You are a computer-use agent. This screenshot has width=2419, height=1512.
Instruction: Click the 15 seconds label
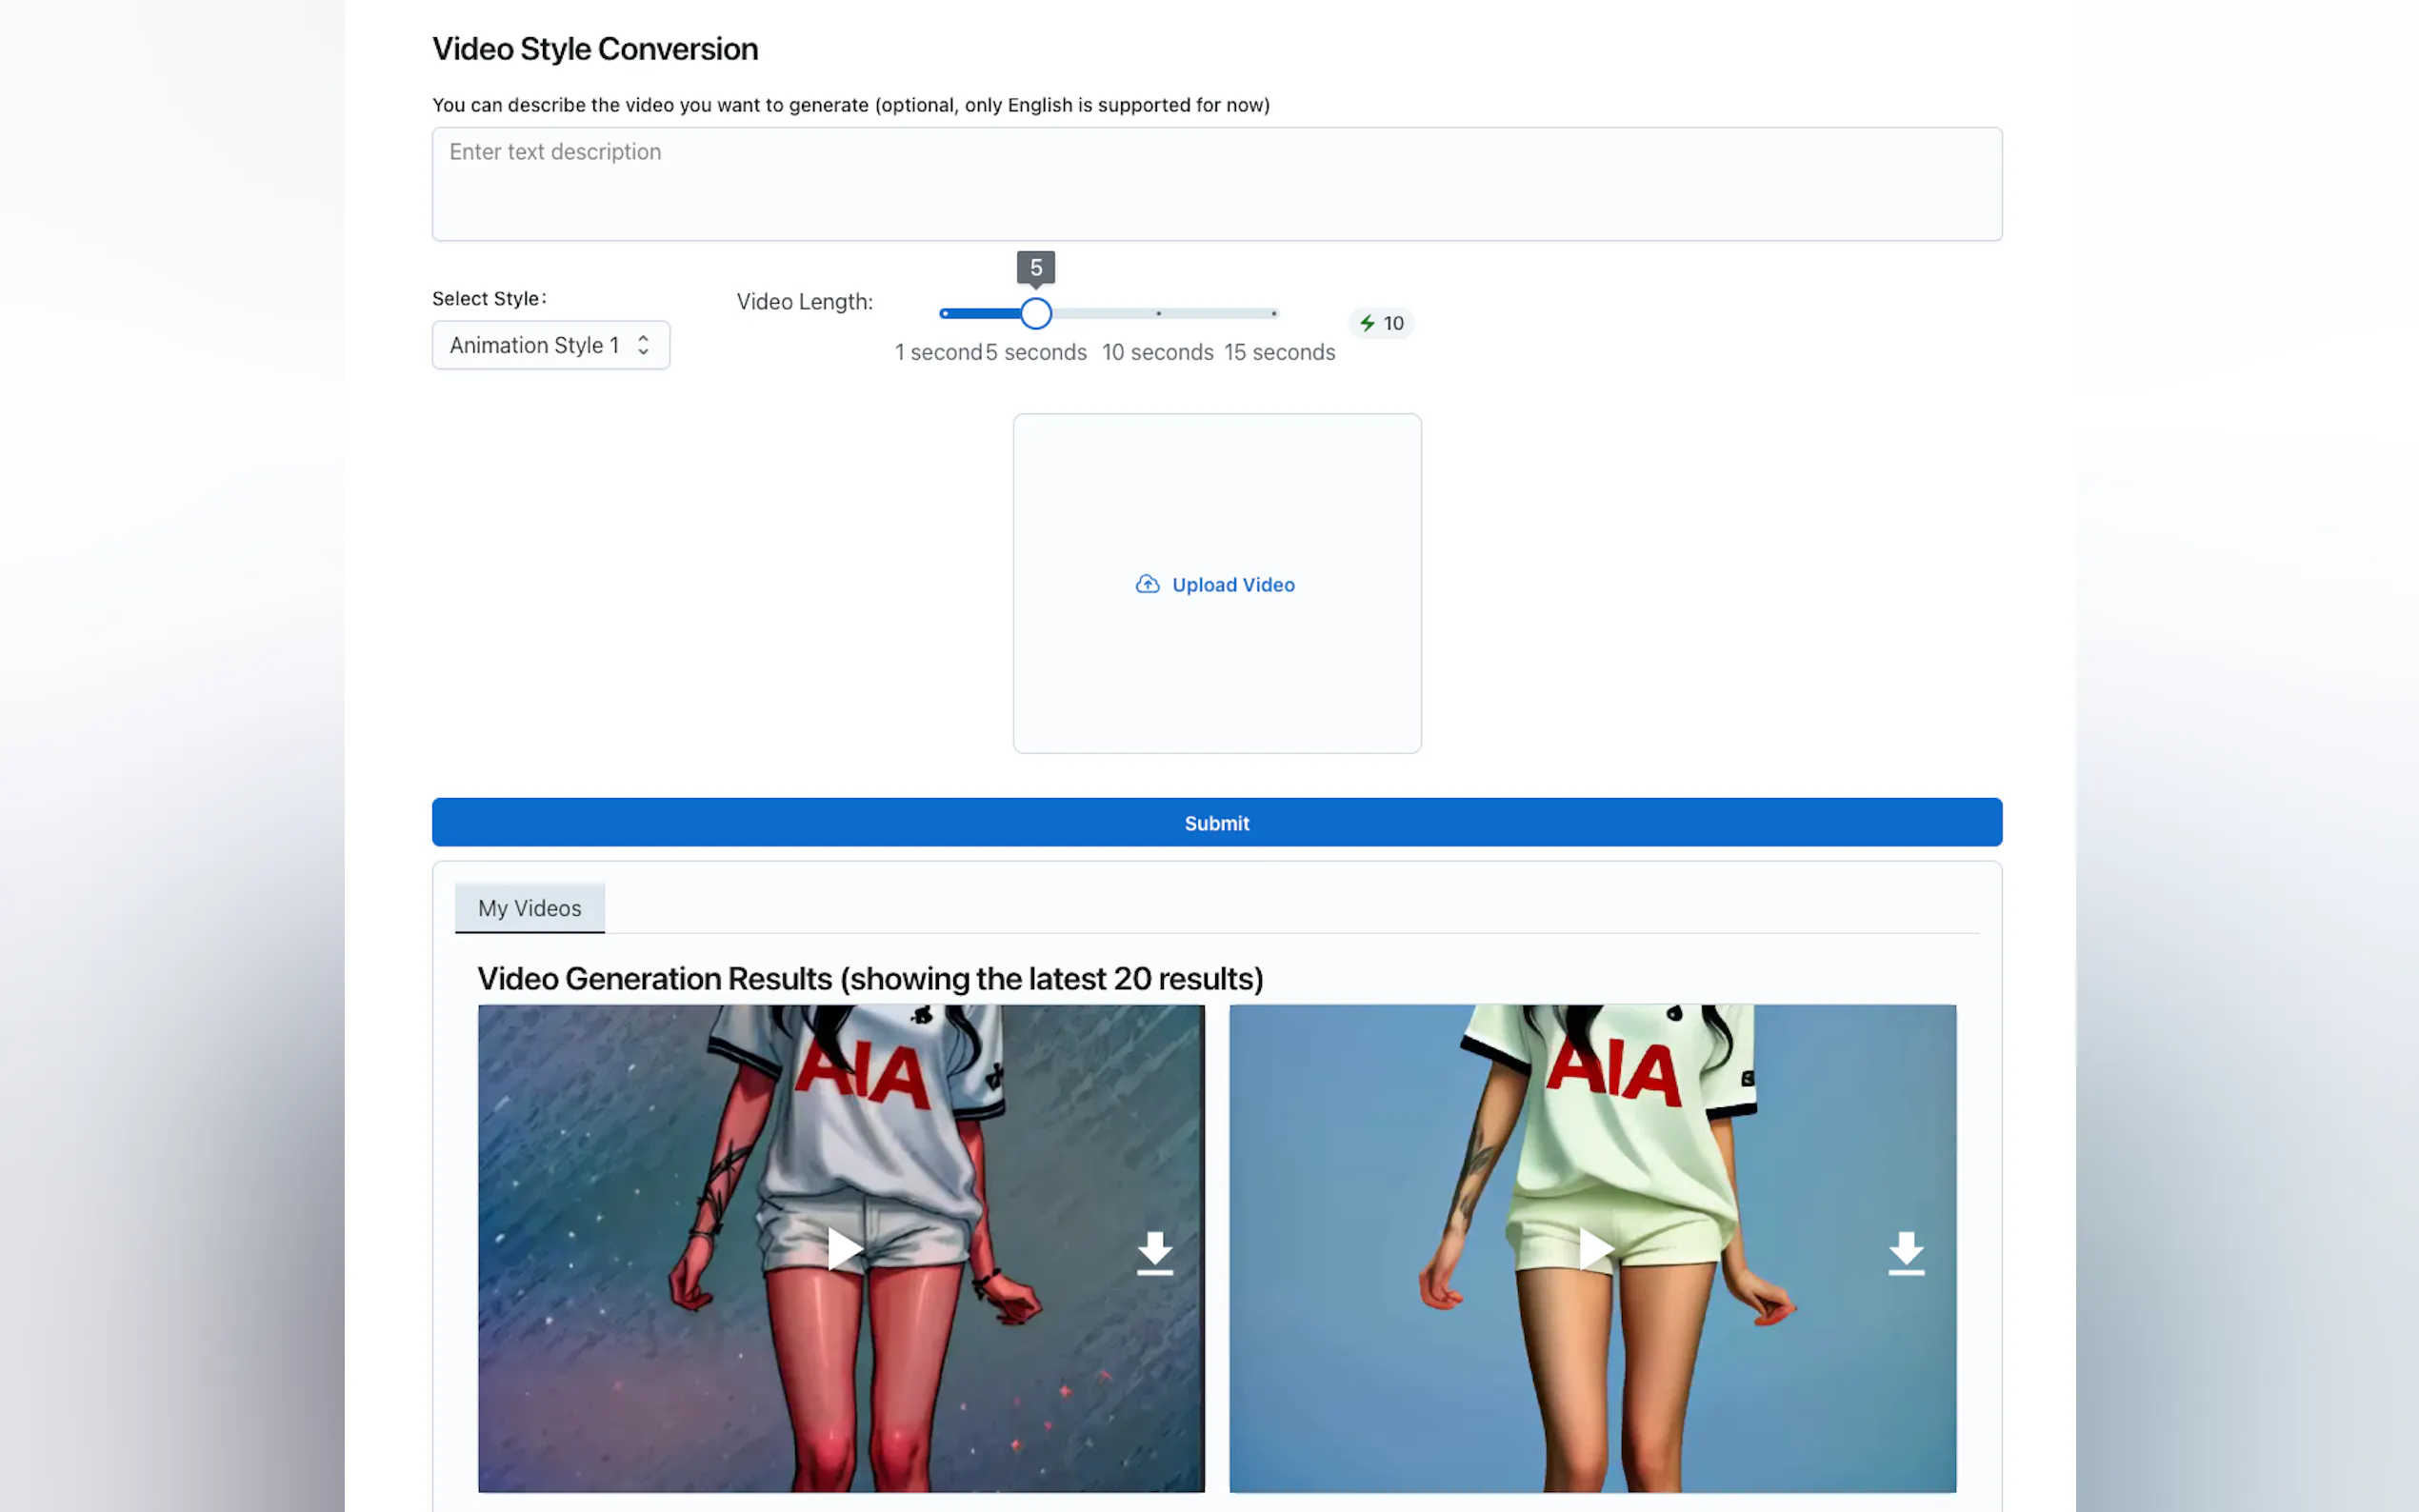point(1279,353)
